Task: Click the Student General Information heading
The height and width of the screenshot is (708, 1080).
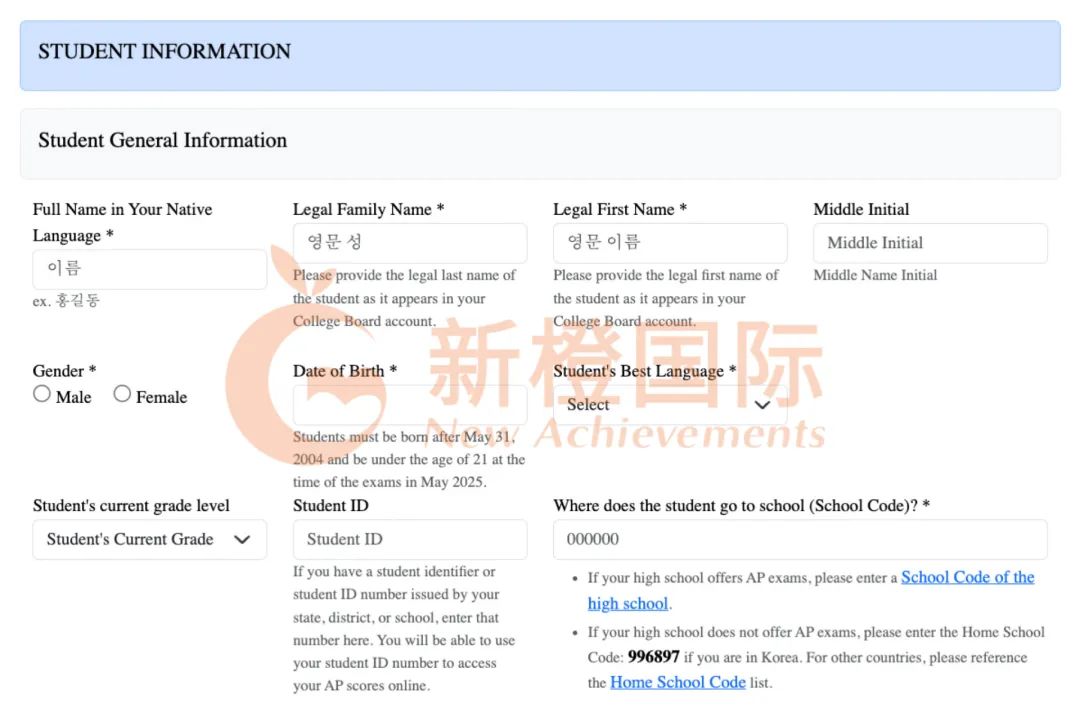Action: (163, 140)
